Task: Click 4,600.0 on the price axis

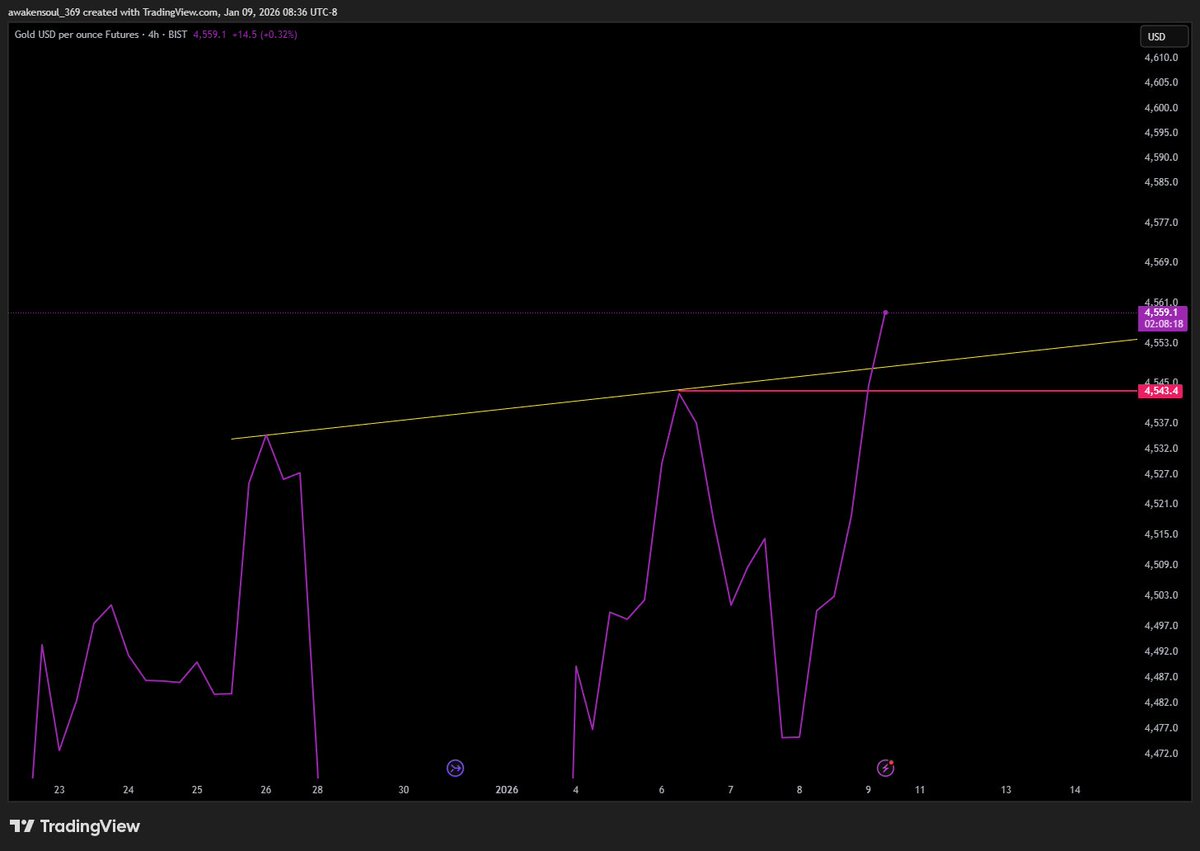Action: [1163, 108]
